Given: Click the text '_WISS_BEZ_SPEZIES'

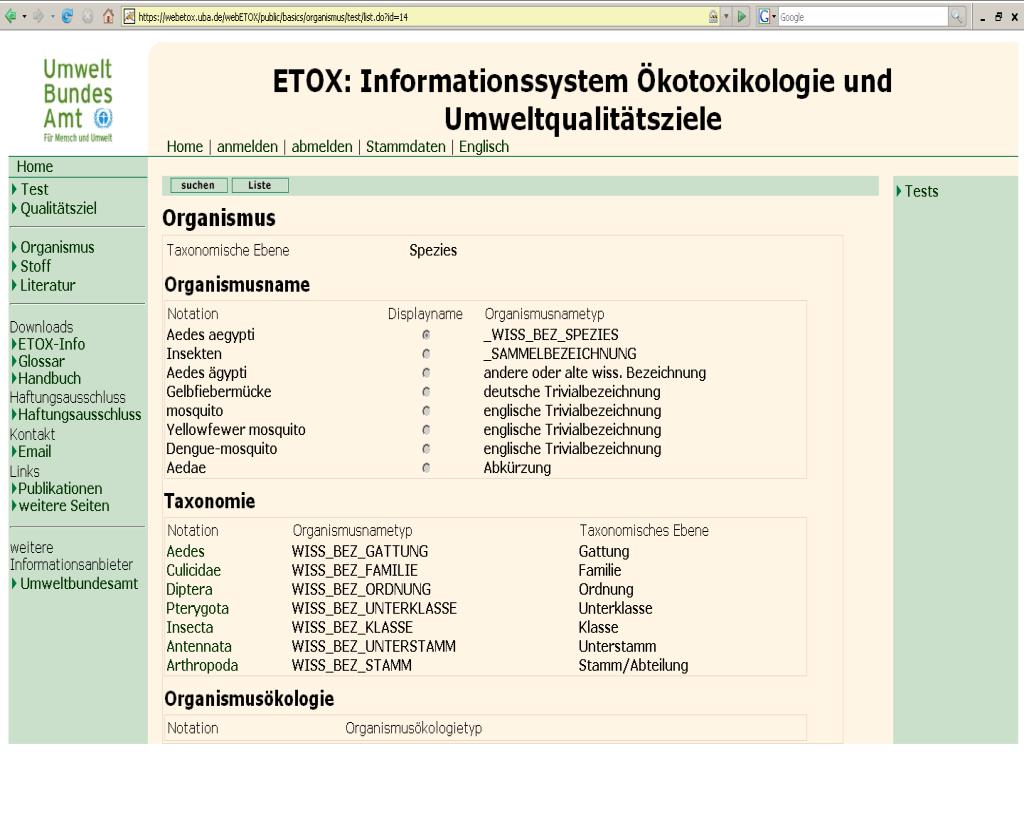Looking at the screenshot, I should tap(551, 335).
